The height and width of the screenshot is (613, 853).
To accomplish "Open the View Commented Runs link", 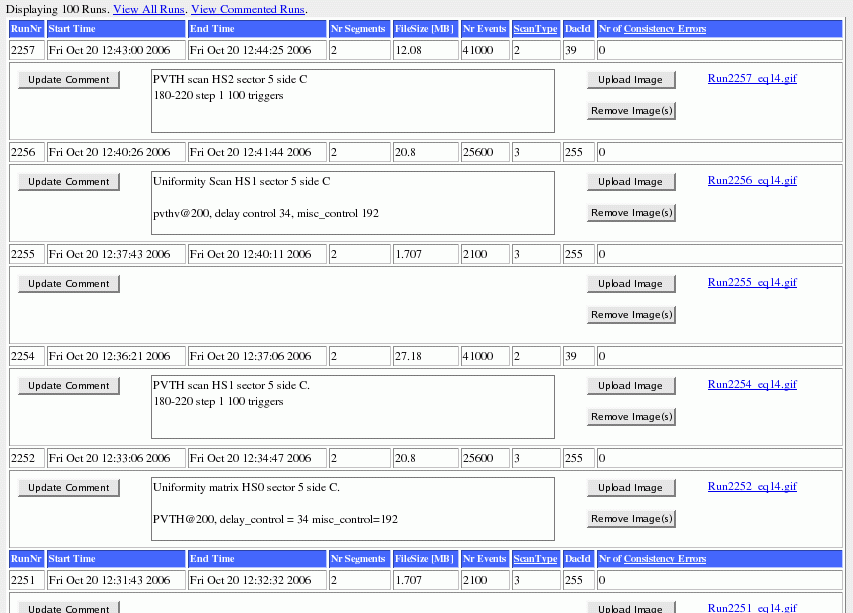I will (x=248, y=9).
